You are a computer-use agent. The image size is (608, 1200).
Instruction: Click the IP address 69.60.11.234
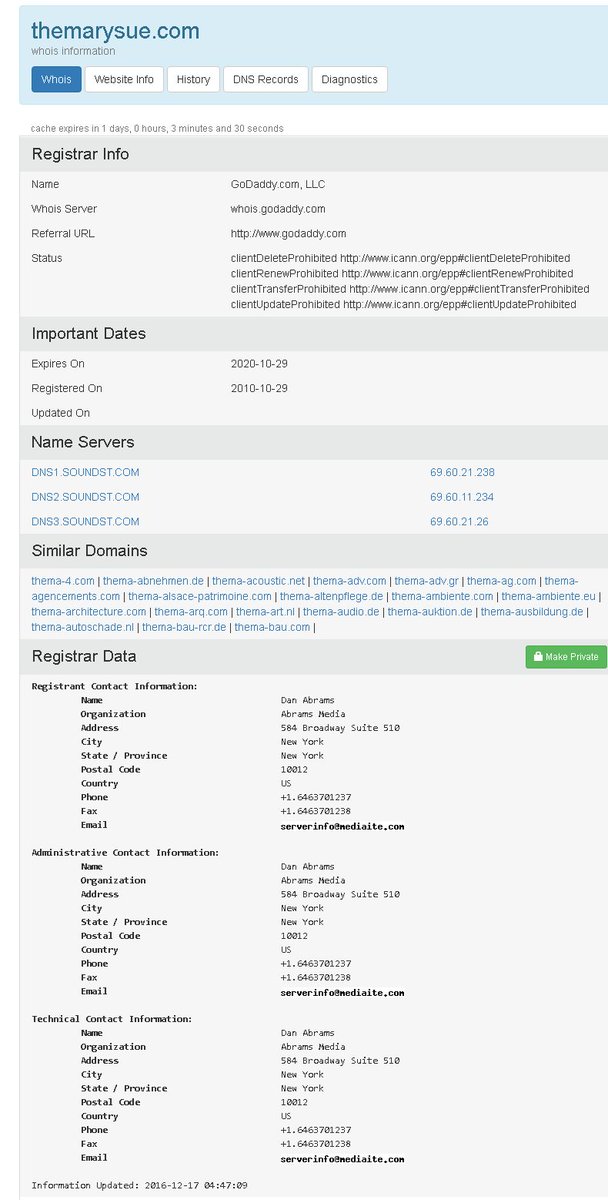462,497
